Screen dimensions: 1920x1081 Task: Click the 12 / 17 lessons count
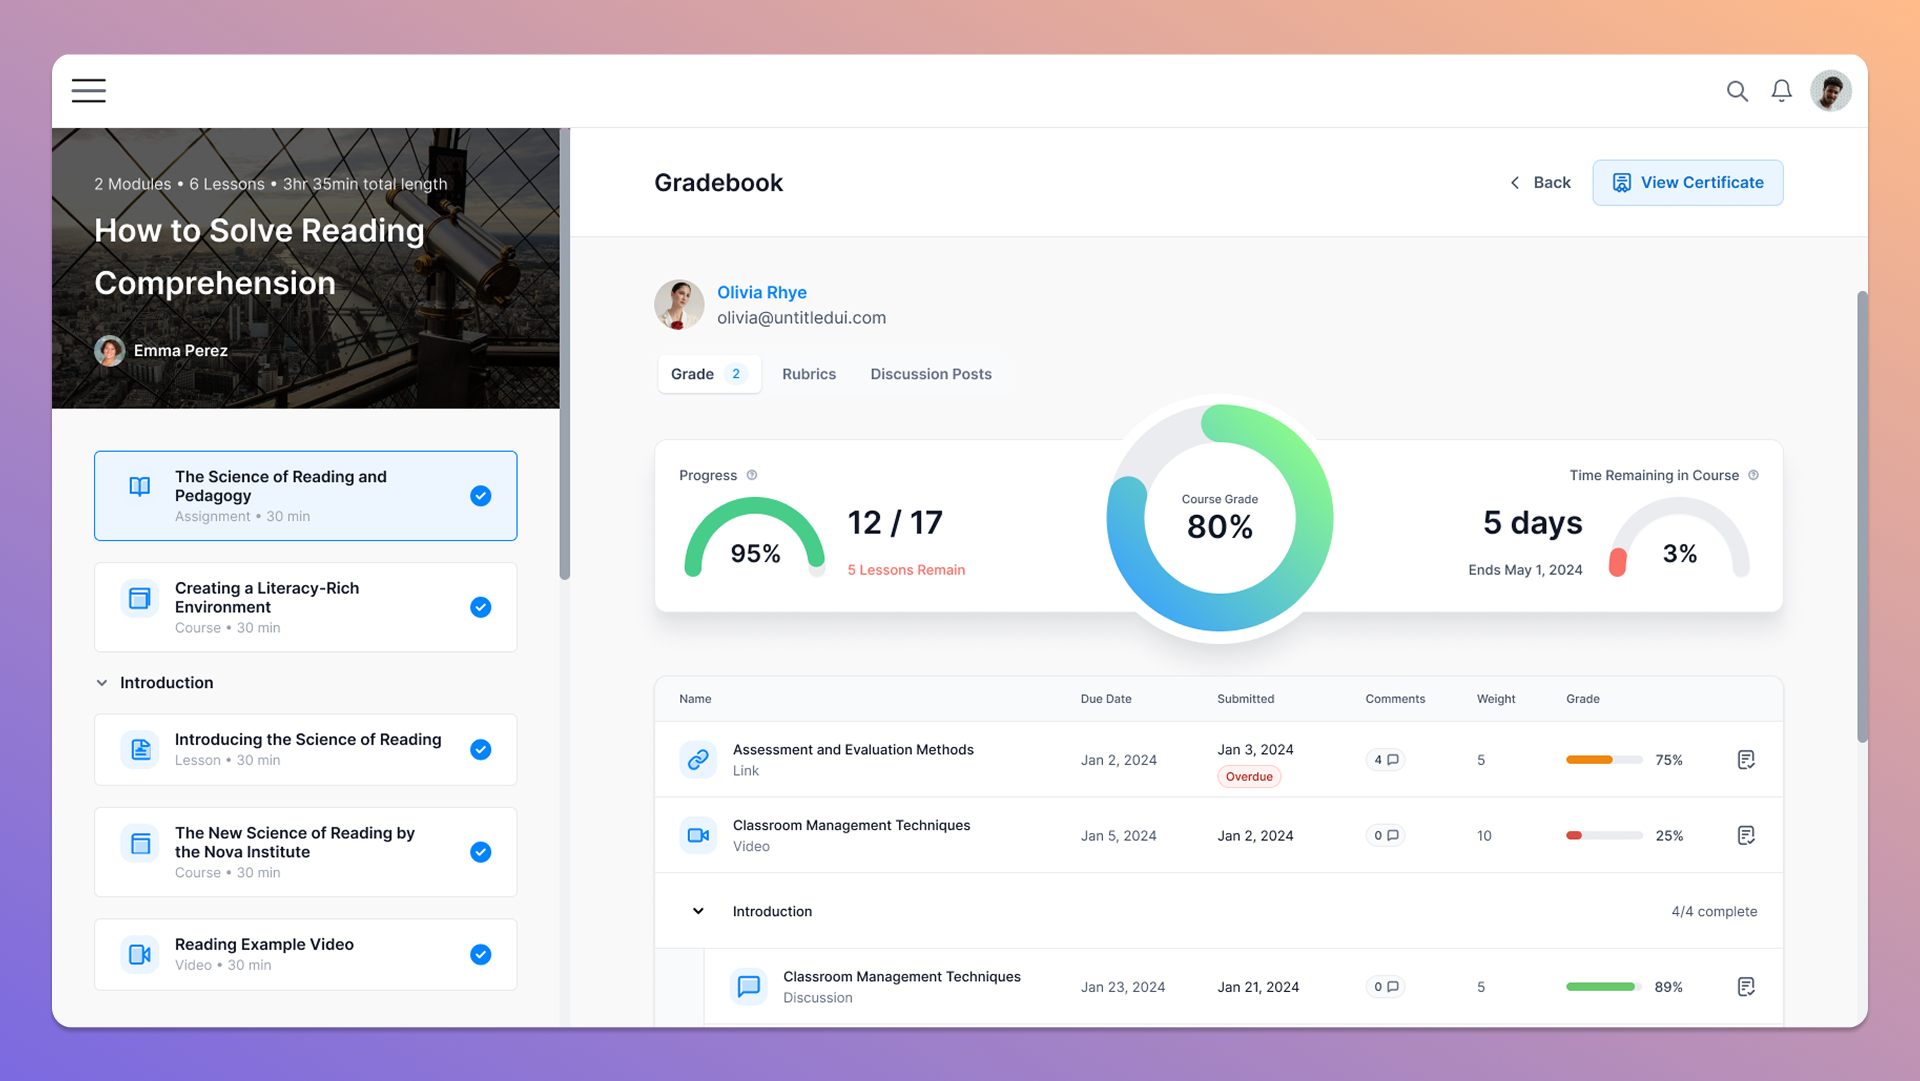[x=895, y=522]
